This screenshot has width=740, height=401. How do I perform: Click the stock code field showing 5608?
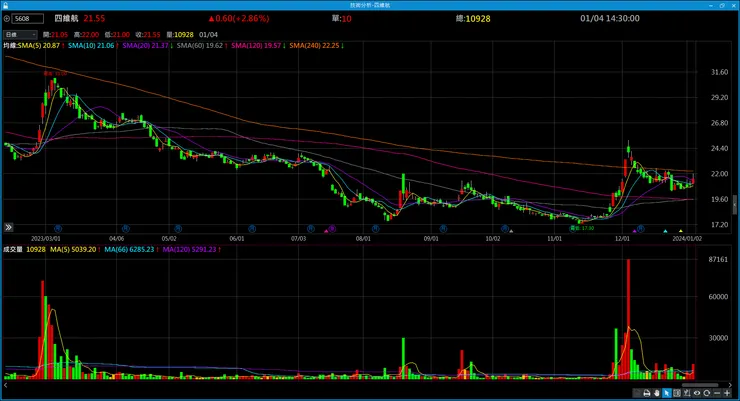click(x=28, y=19)
